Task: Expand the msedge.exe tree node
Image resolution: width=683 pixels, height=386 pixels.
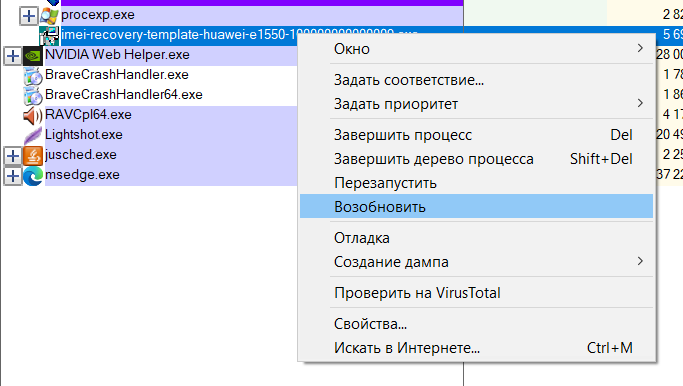Action: (13, 176)
